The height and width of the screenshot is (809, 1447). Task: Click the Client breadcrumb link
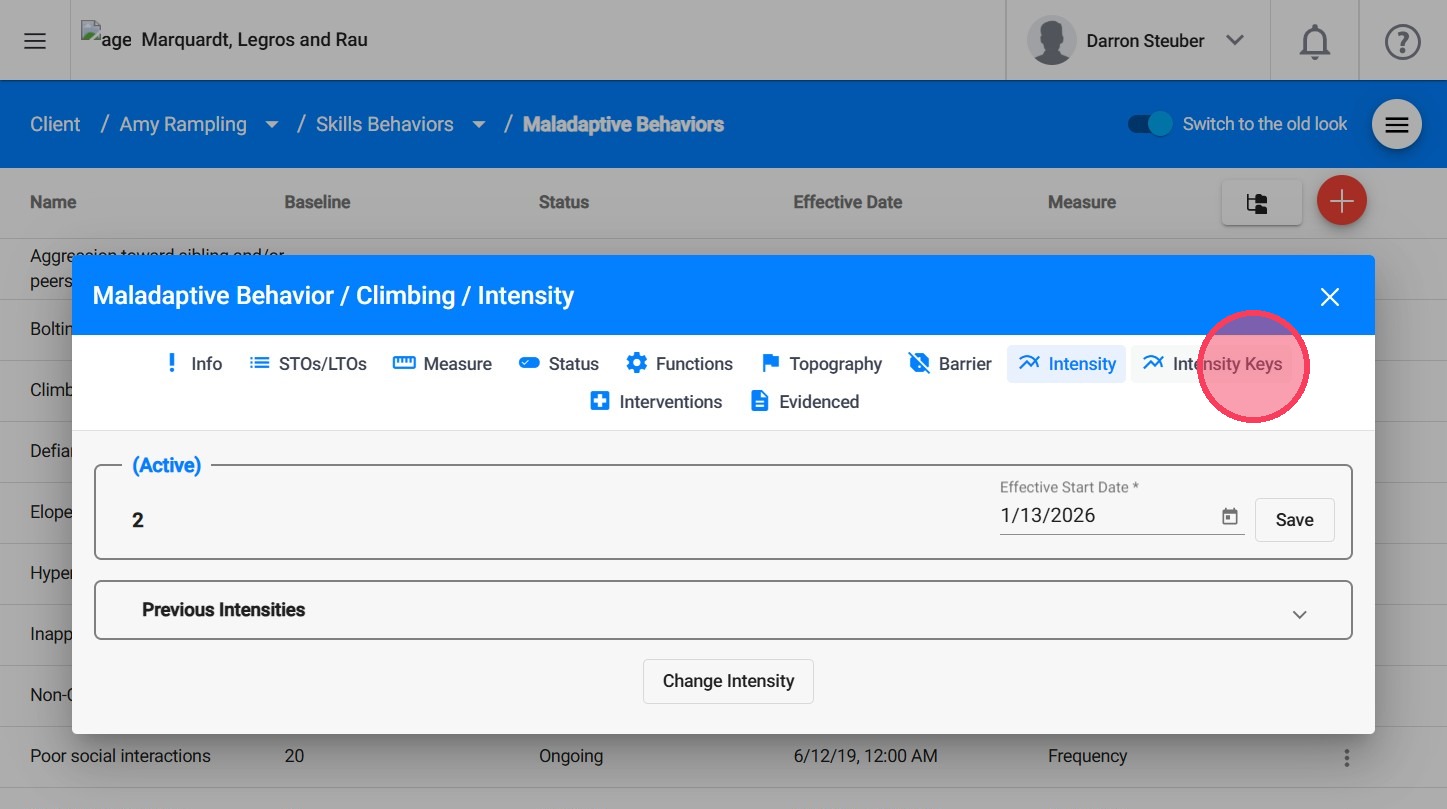[x=55, y=125]
